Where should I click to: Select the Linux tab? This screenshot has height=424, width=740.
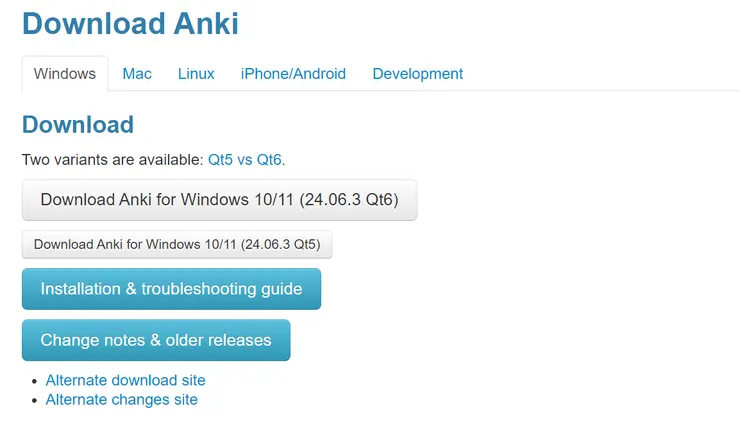tap(196, 74)
